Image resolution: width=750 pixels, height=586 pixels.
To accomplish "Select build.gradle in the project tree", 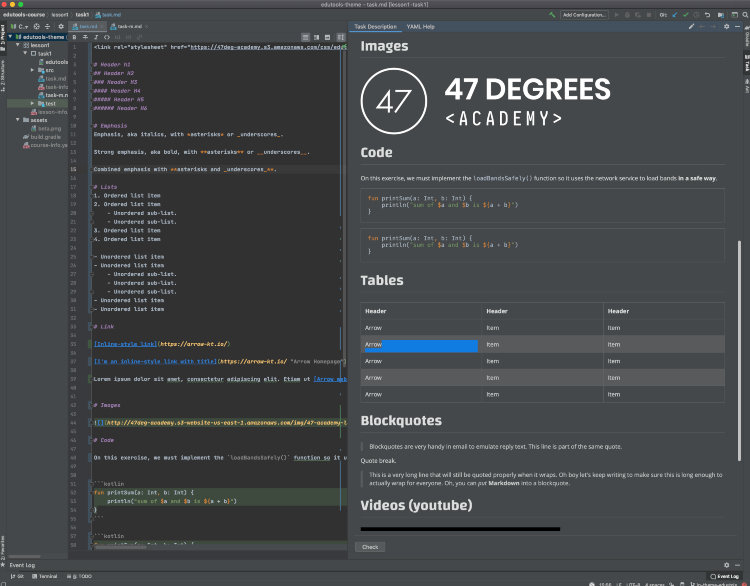I will (x=42, y=137).
